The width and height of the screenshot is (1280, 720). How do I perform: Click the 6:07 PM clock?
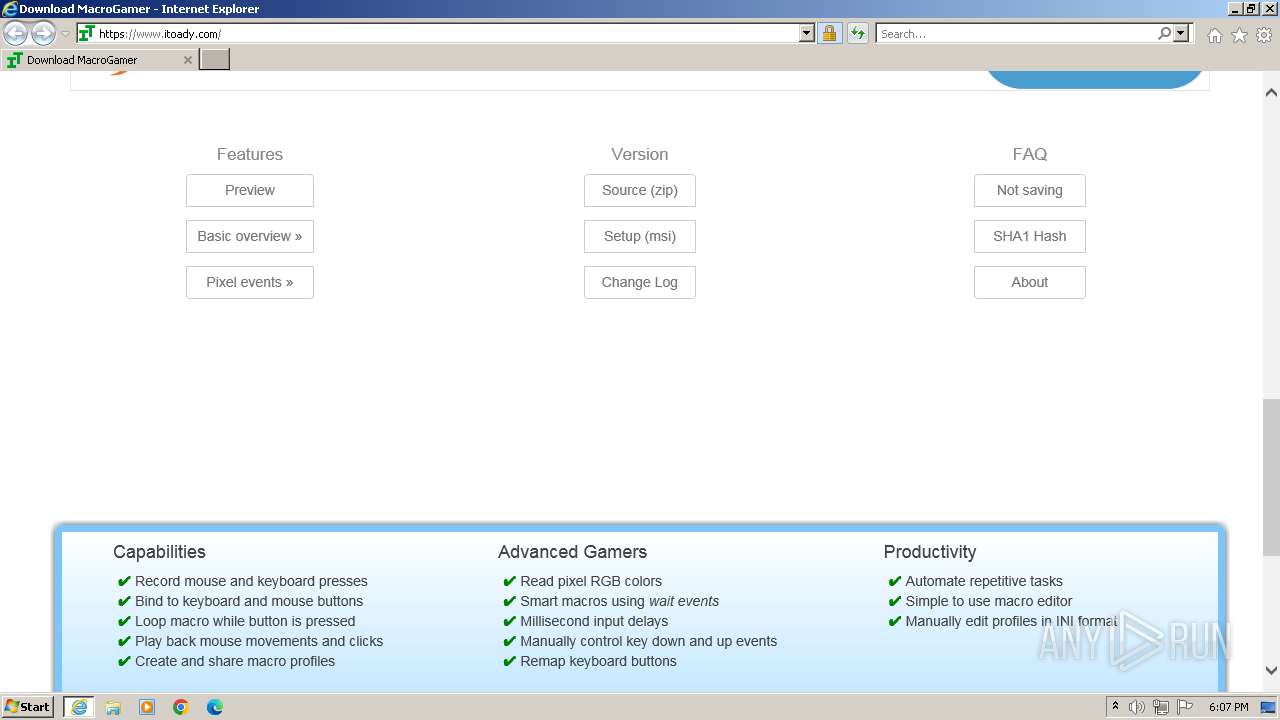1228,707
